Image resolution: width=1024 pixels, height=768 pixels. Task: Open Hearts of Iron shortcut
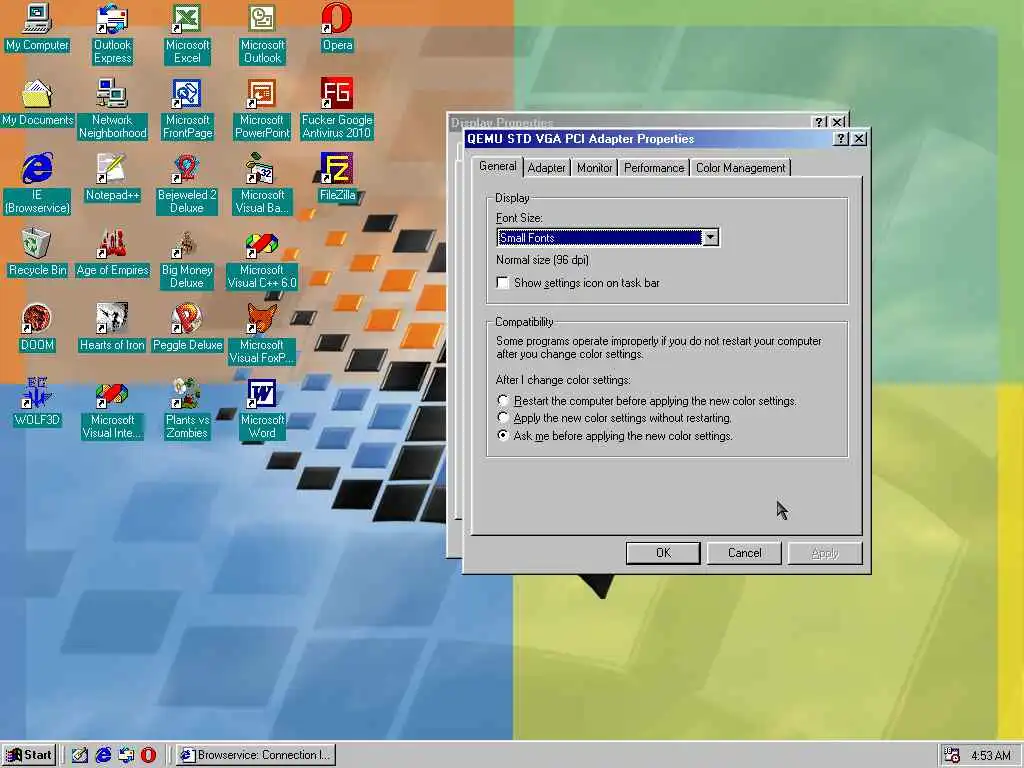112,327
